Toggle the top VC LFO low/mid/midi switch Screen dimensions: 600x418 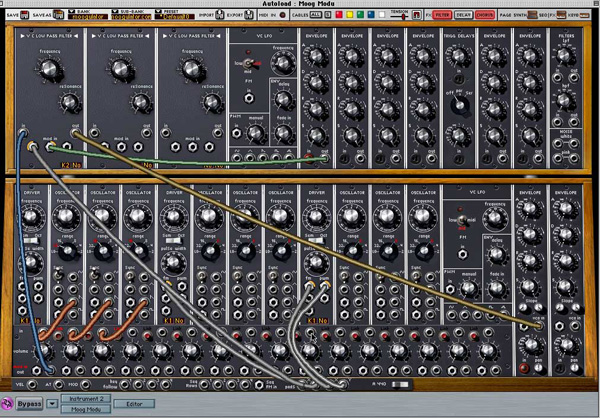point(248,63)
